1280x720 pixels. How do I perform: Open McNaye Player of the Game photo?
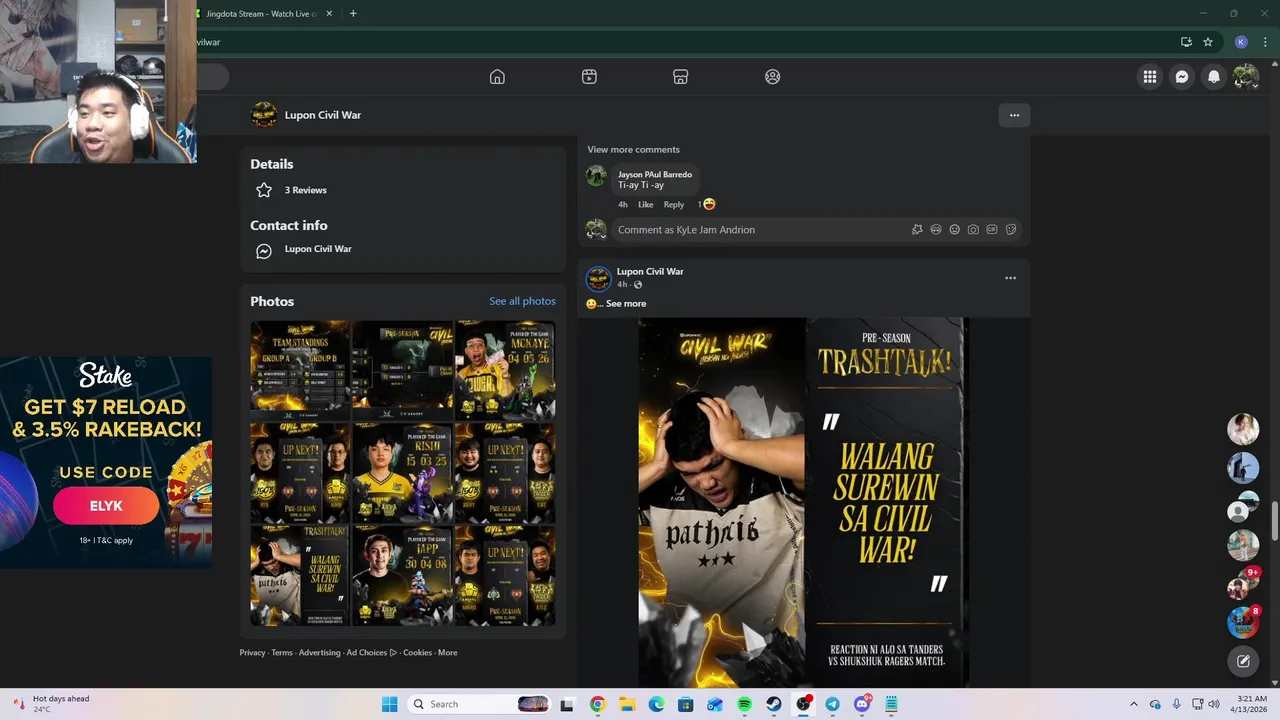coord(505,369)
